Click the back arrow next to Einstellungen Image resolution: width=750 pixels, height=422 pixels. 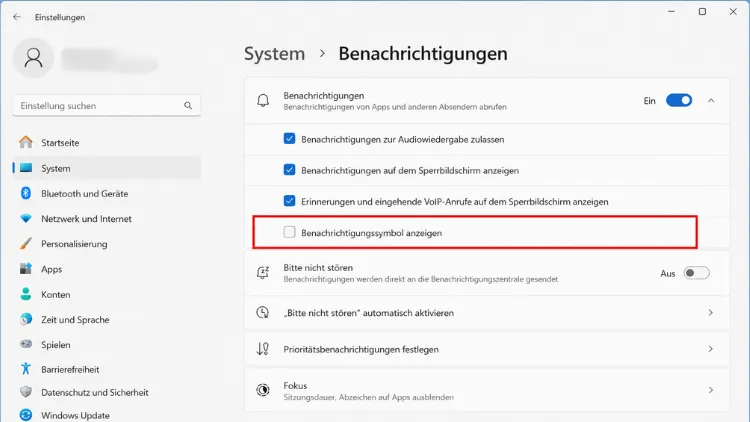click(x=17, y=17)
